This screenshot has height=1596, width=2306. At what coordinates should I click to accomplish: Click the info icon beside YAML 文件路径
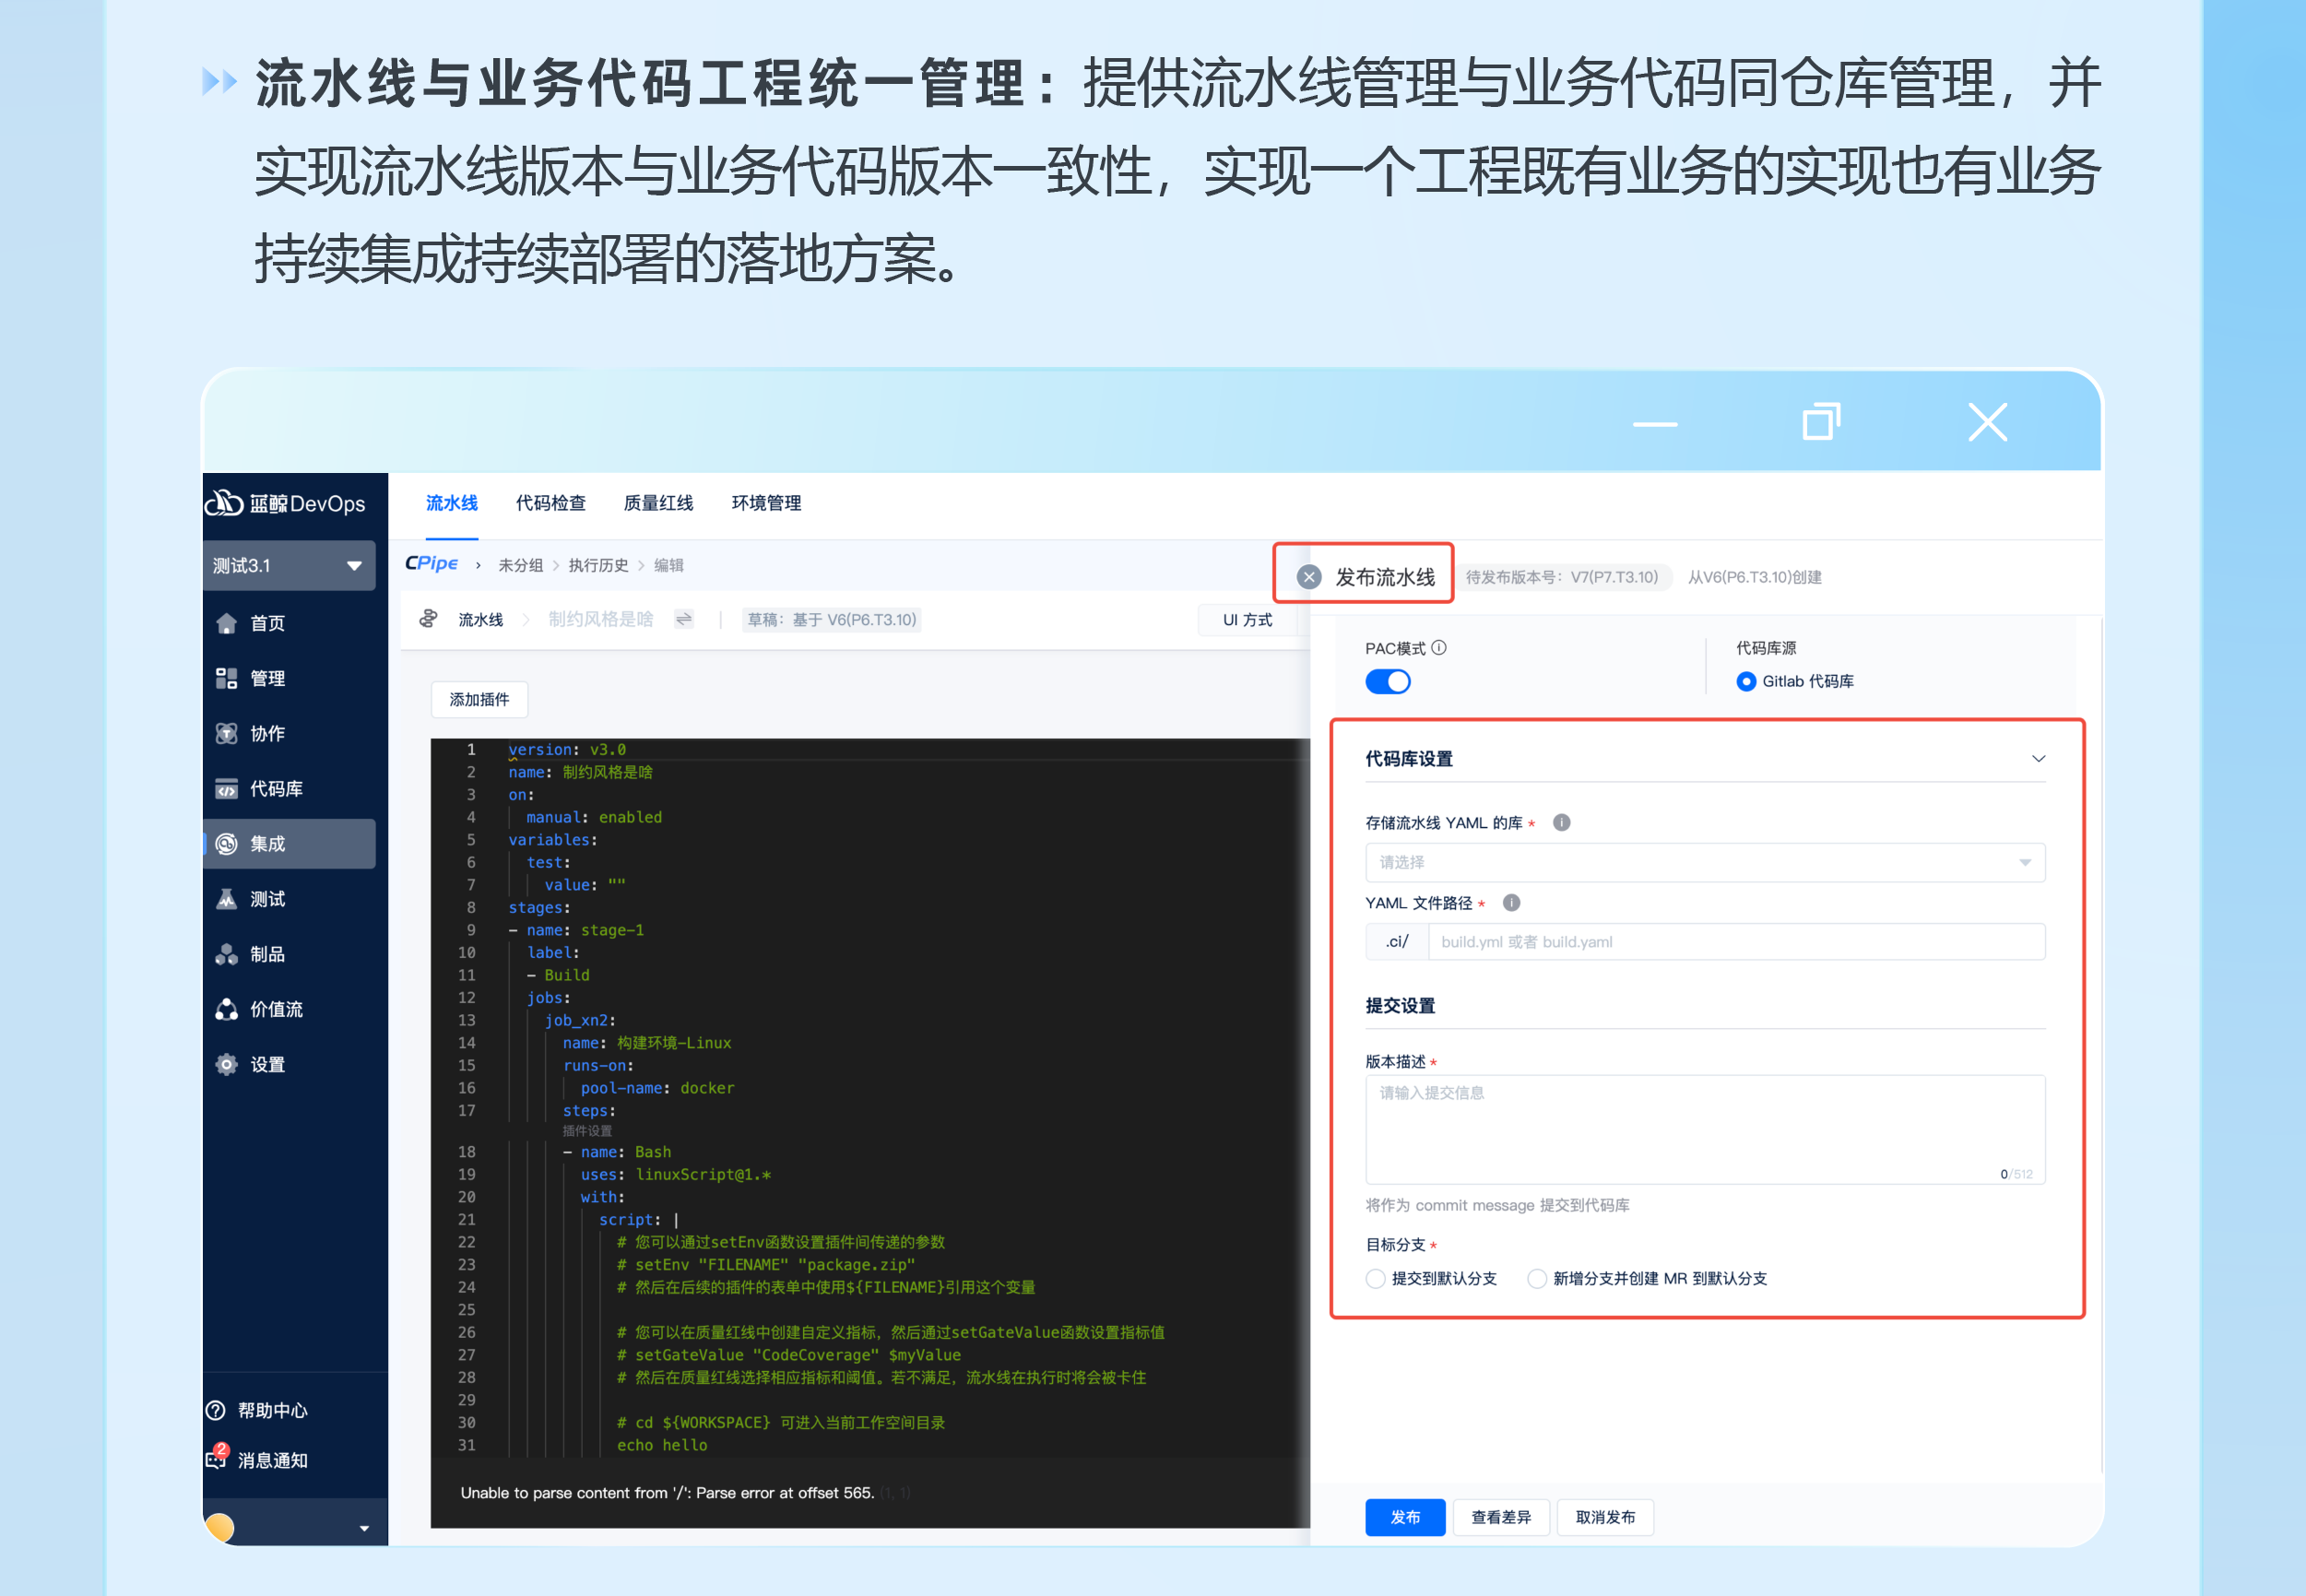(x=1512, y=902)
